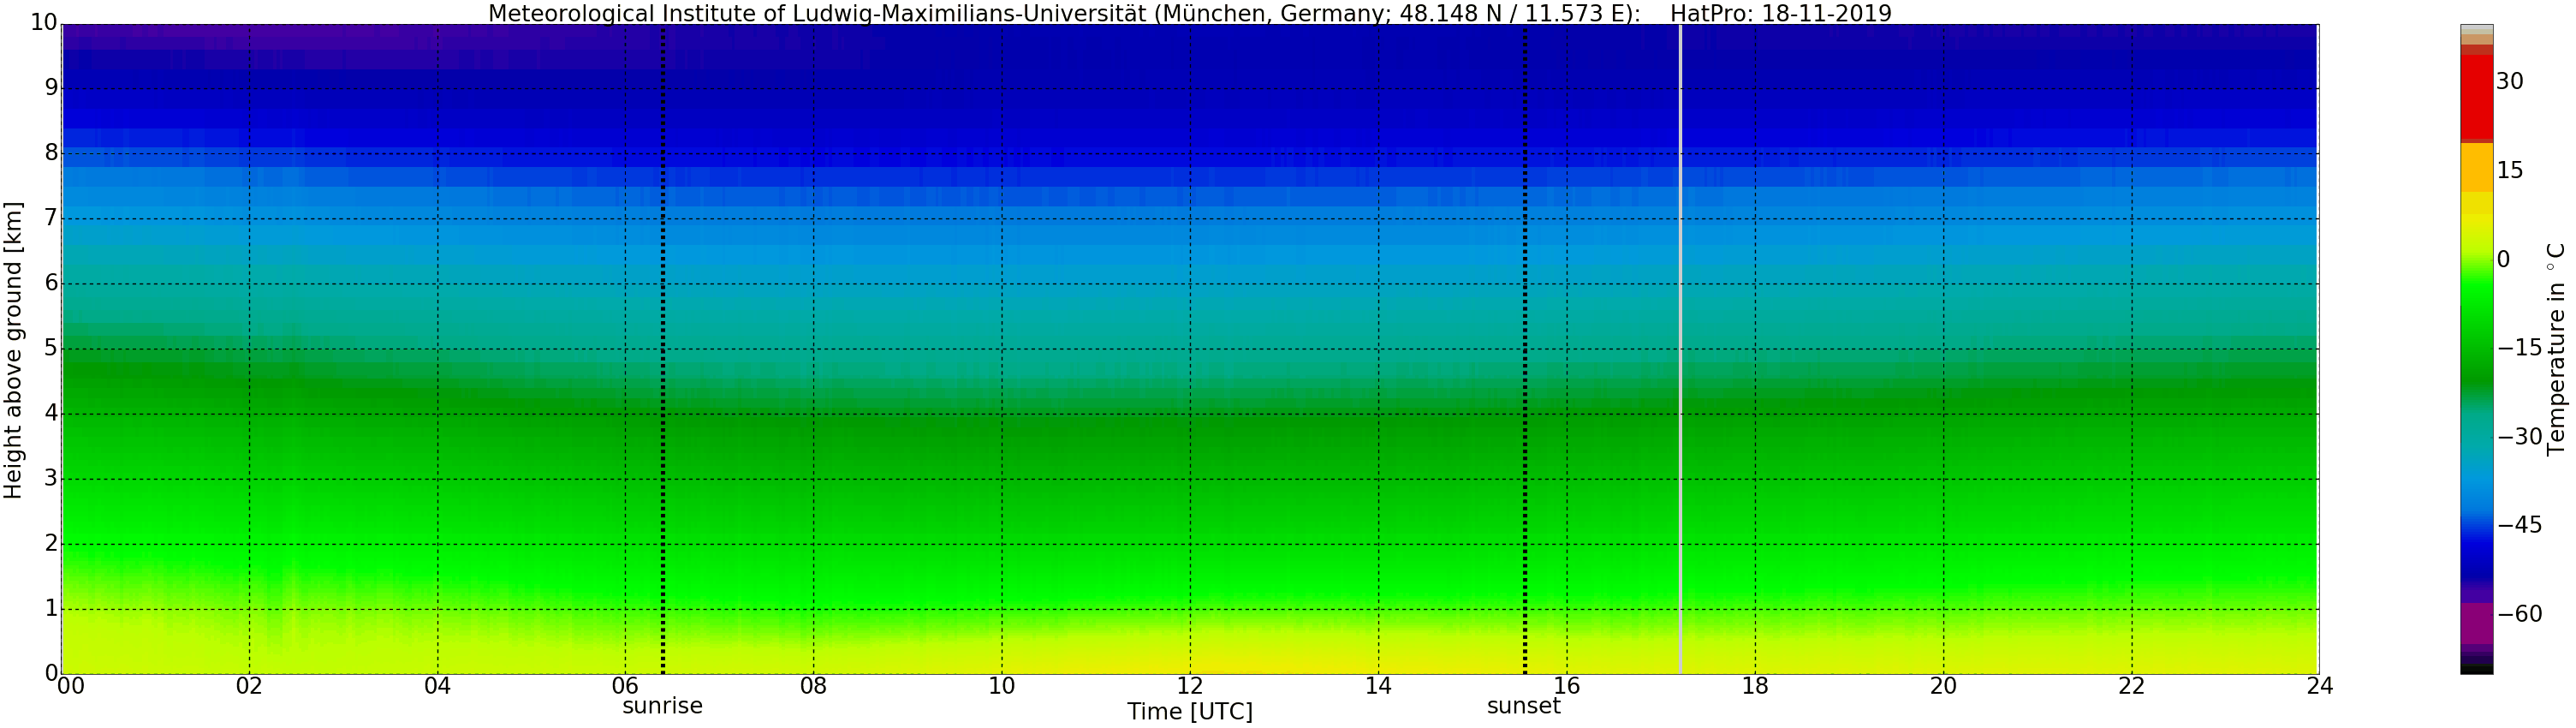
Task: Click the y-axis height label '3'
Action: point(52,478)
